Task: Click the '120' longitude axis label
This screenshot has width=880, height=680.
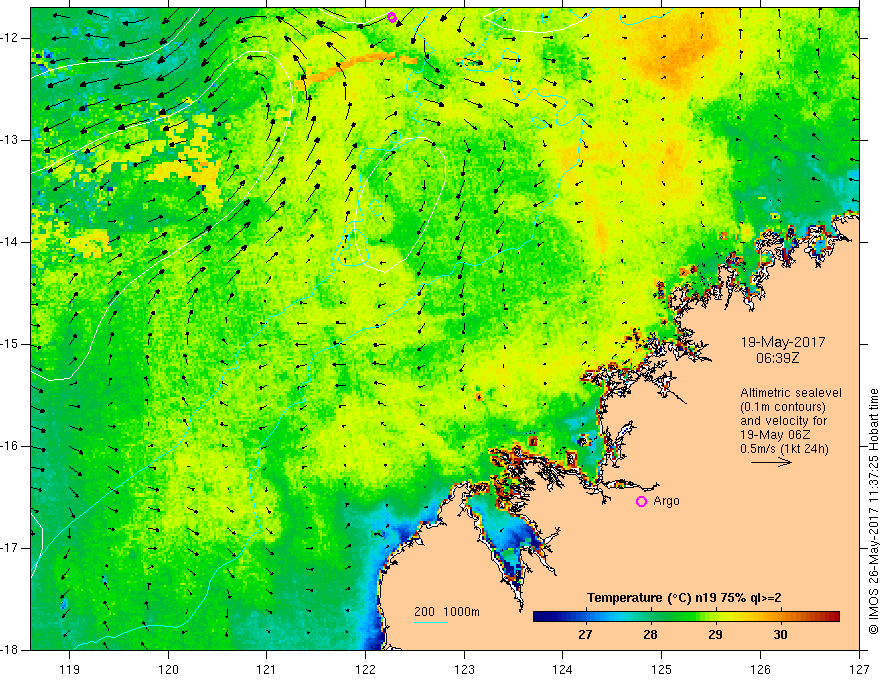Action: coord(168,669)
